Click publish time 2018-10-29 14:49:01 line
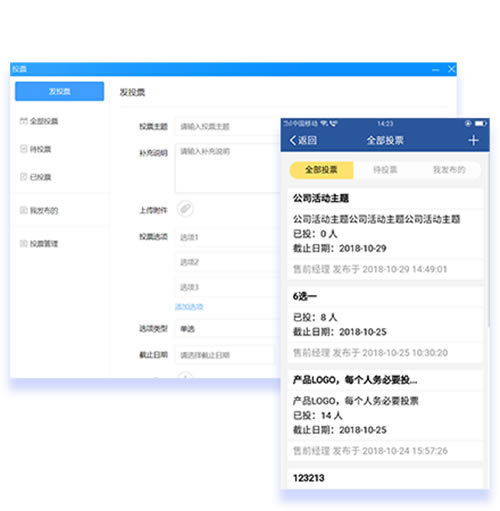This screenshot has width=500, height=511. click(x=370, y=269)
